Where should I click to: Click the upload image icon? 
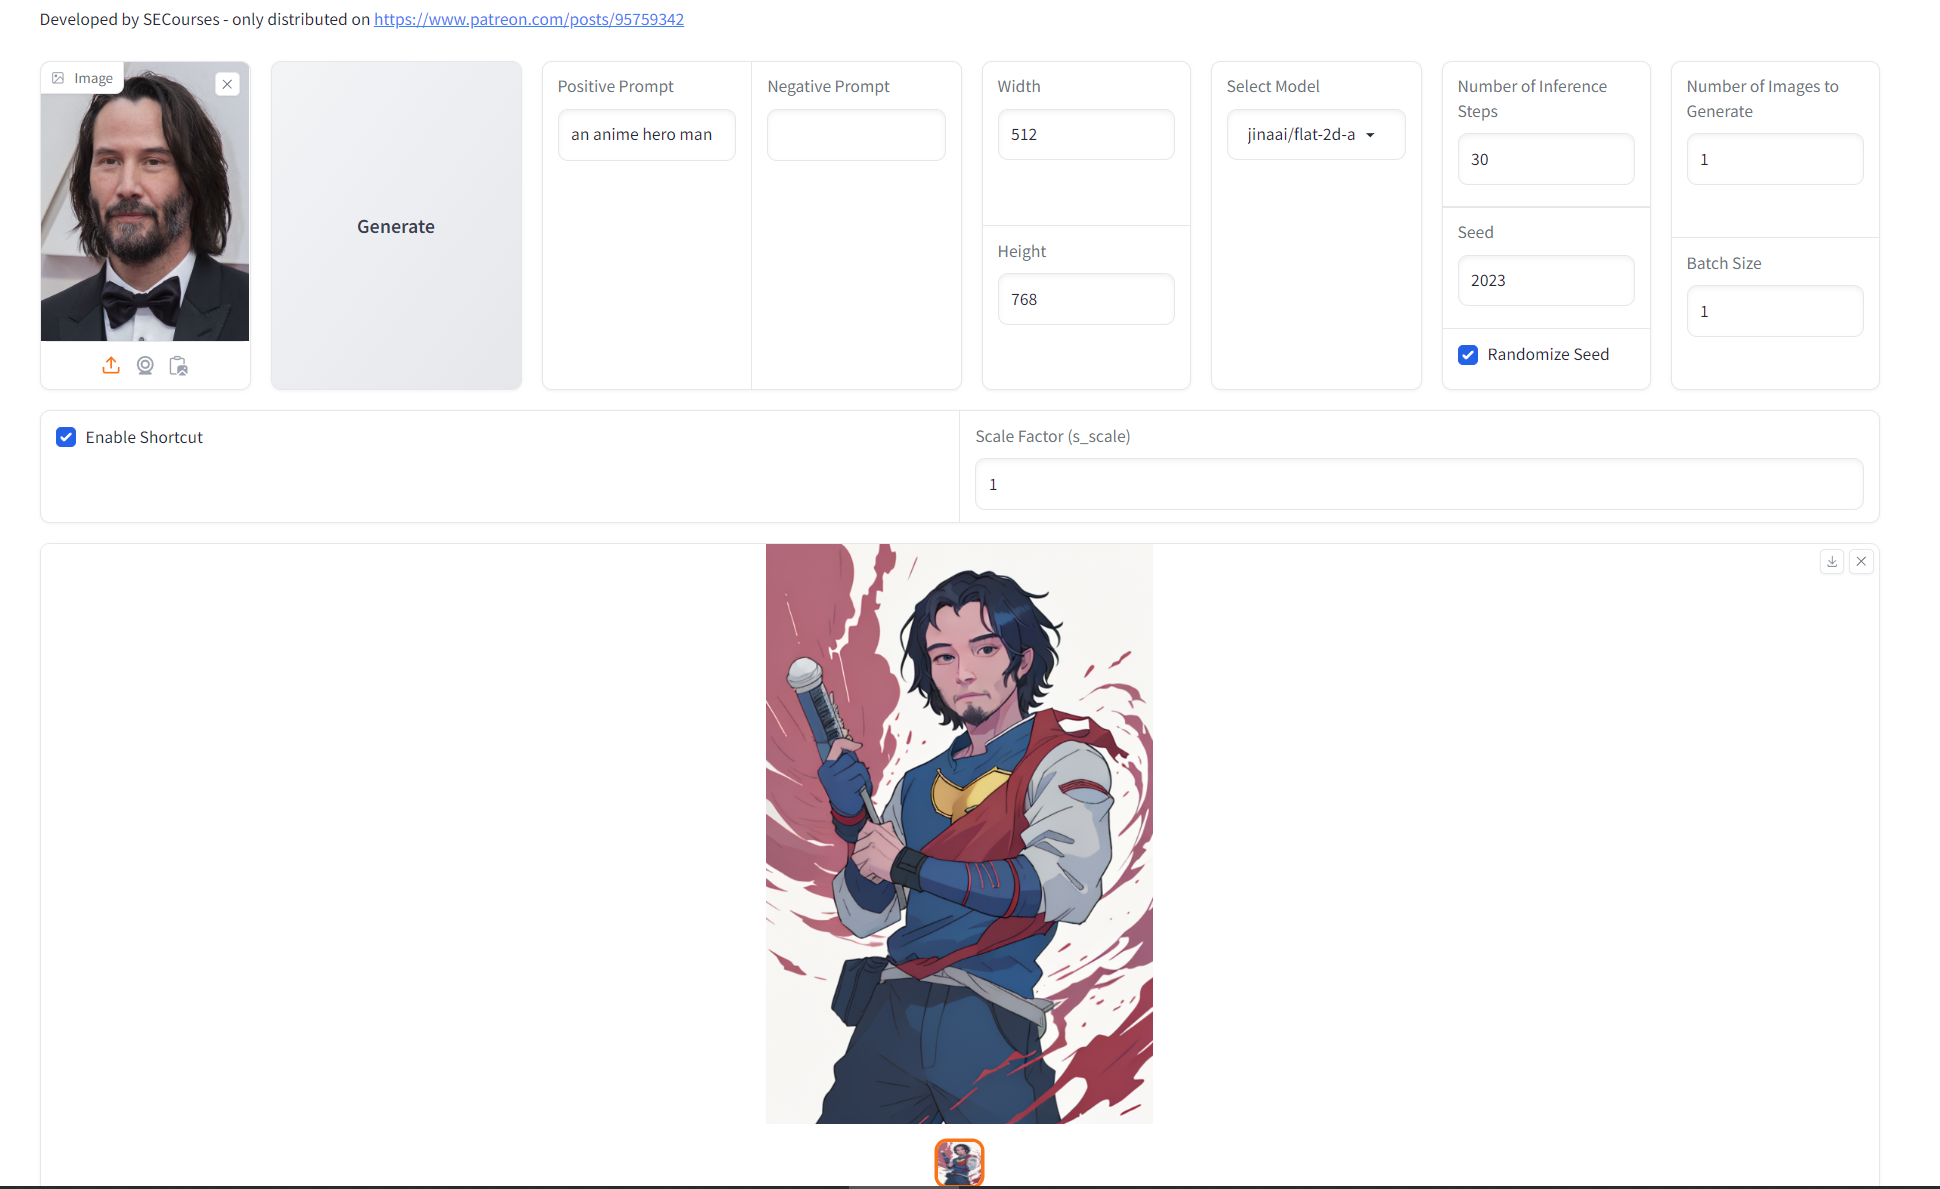point(111,366)
